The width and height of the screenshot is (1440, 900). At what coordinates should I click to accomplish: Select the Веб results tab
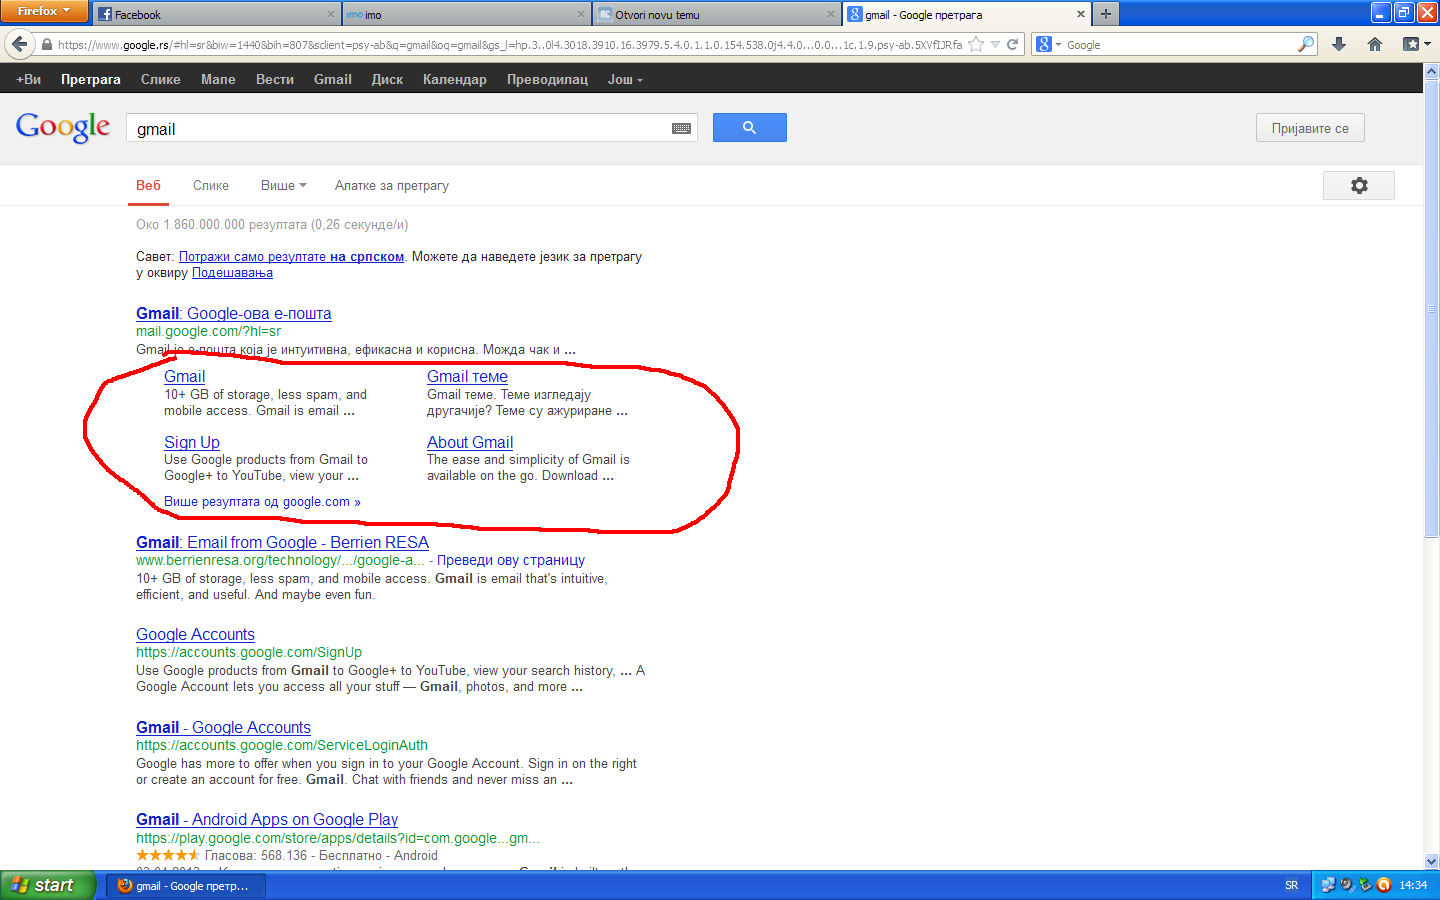click(148, 185)
